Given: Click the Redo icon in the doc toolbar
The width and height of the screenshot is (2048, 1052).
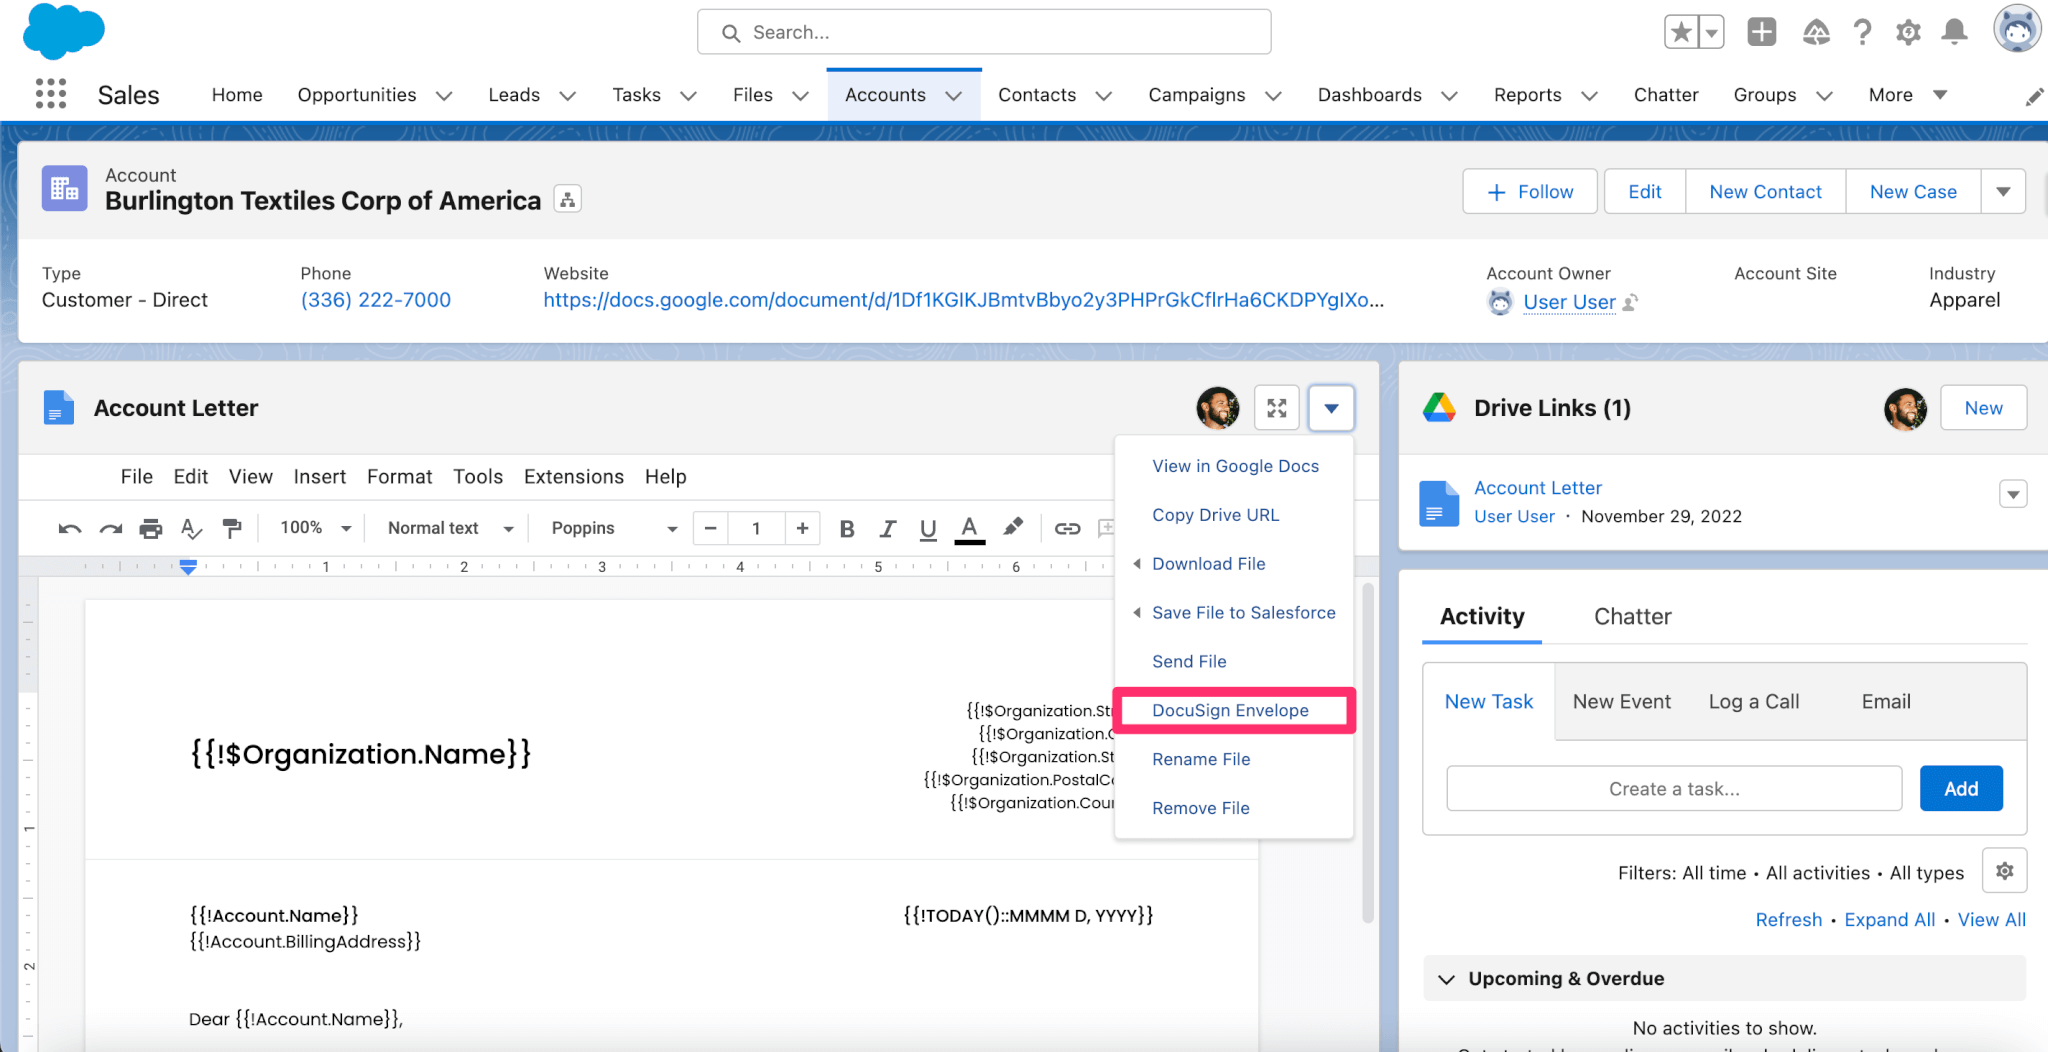Looking at the screenshot, I should (110, 528).
